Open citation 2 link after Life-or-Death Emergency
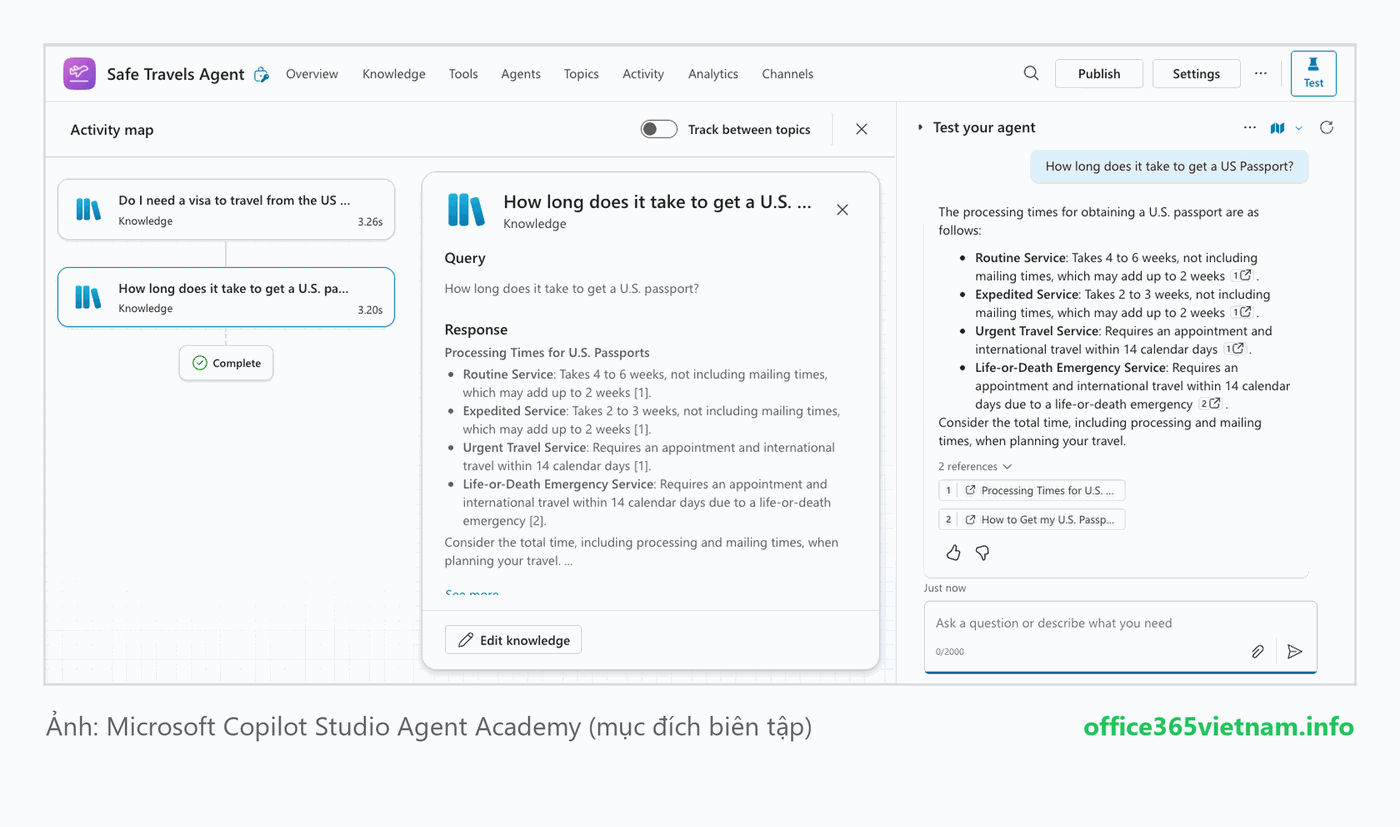 point(1211,404)
